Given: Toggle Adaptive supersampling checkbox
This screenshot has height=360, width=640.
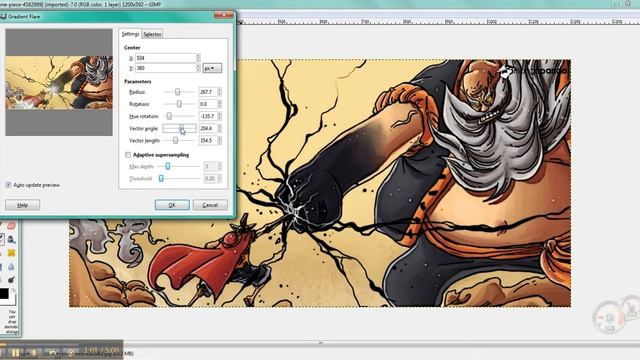Looking at the screenshot, I should [128, 155].
